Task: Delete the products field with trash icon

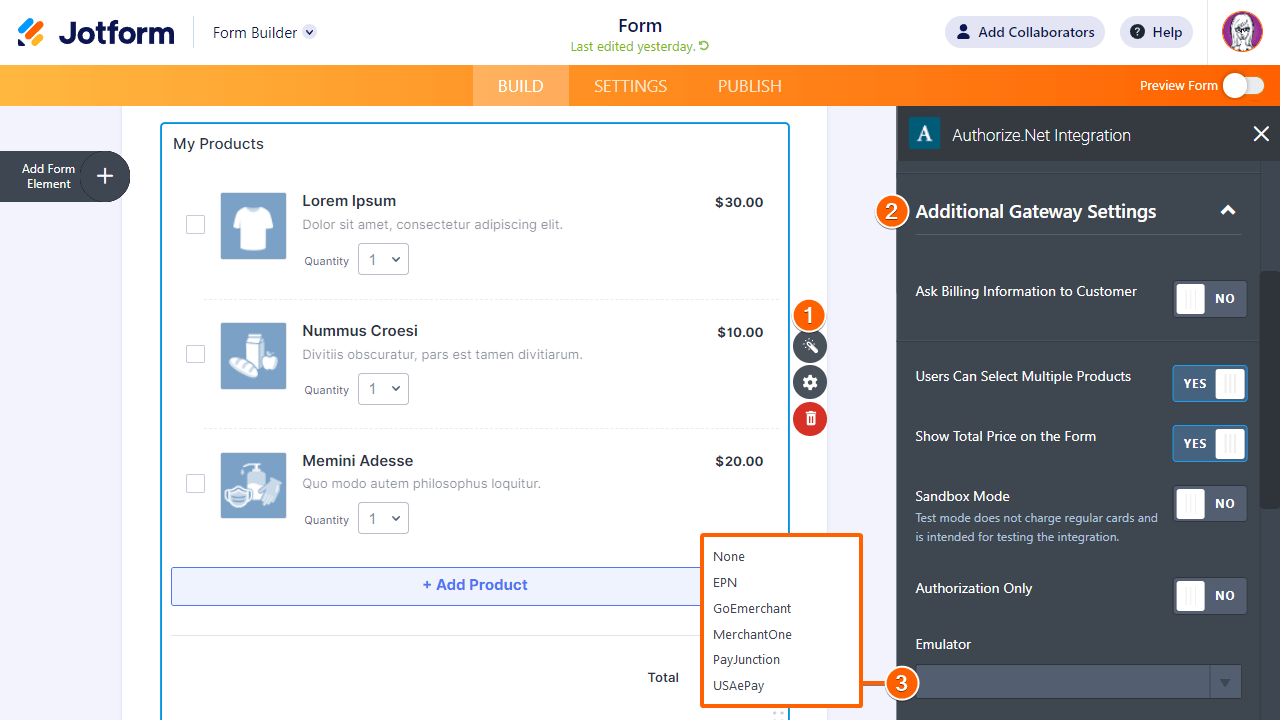Action: [810, 418]
